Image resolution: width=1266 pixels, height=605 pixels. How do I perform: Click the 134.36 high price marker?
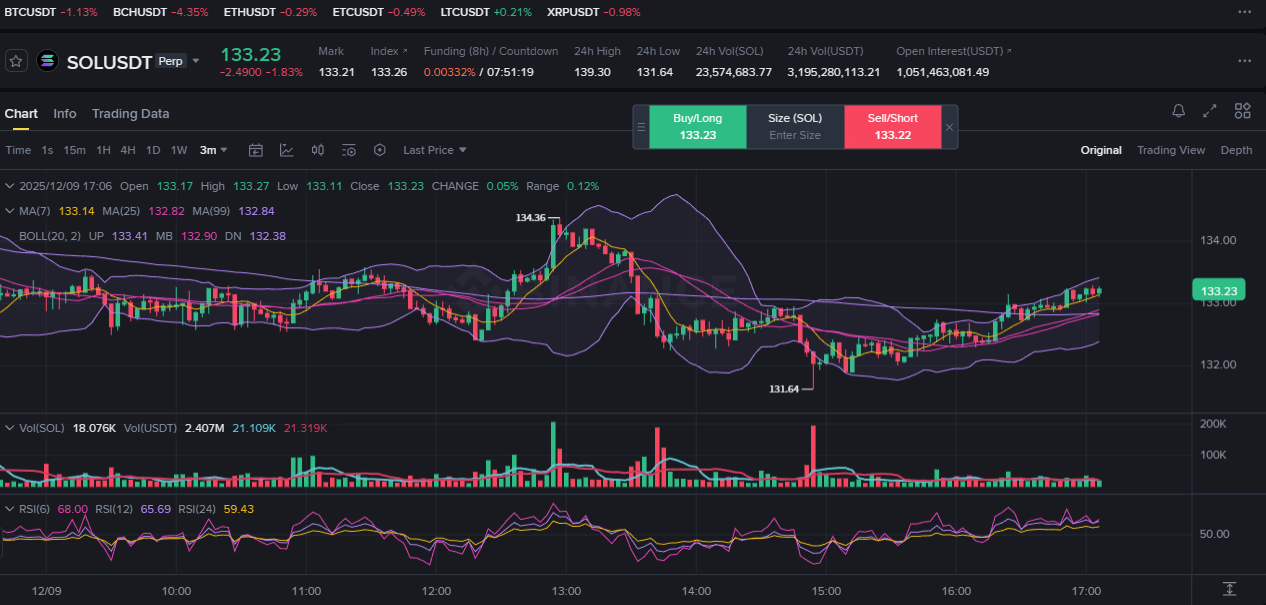click(531, 218)
